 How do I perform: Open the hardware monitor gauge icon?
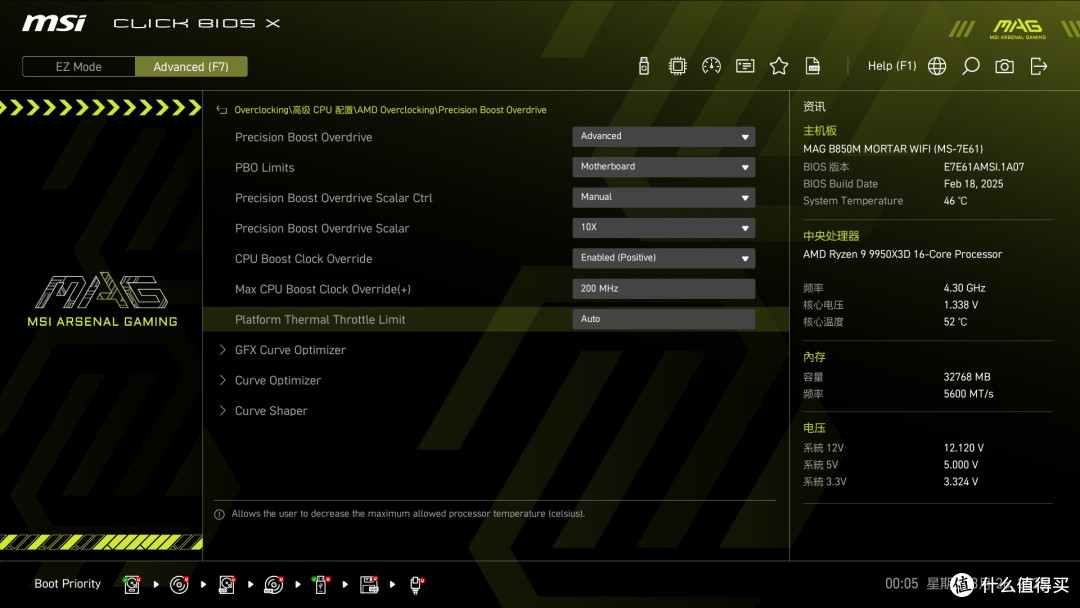coord(712,66)
